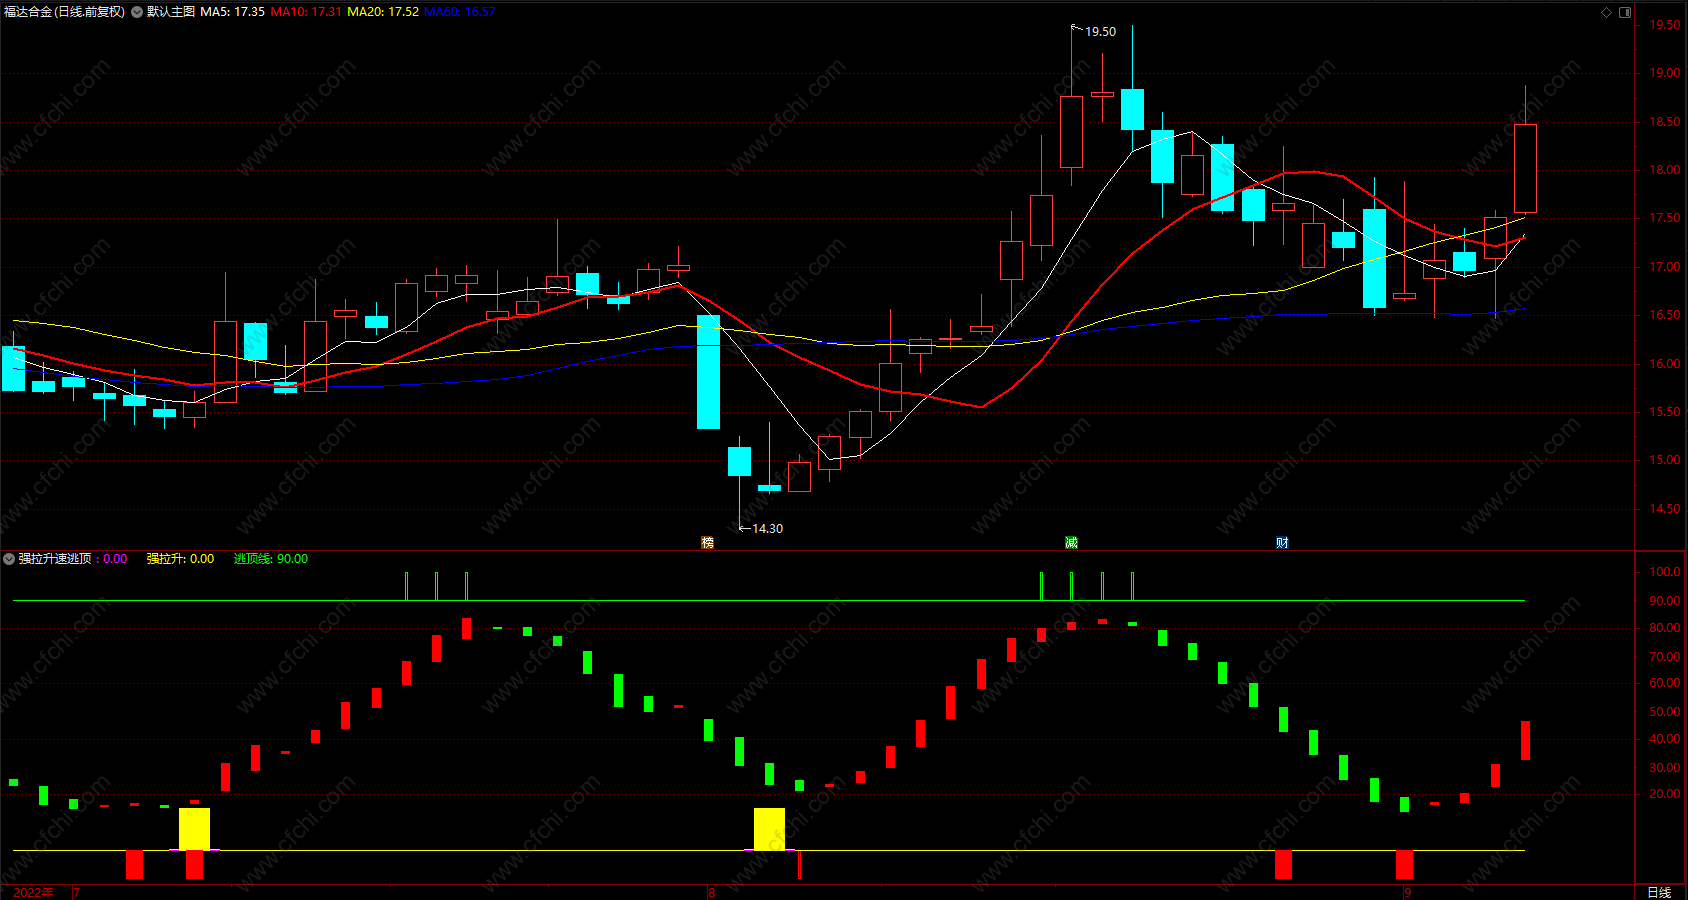
Task: Select the MA5: 17.35 label
Action: 232,12
